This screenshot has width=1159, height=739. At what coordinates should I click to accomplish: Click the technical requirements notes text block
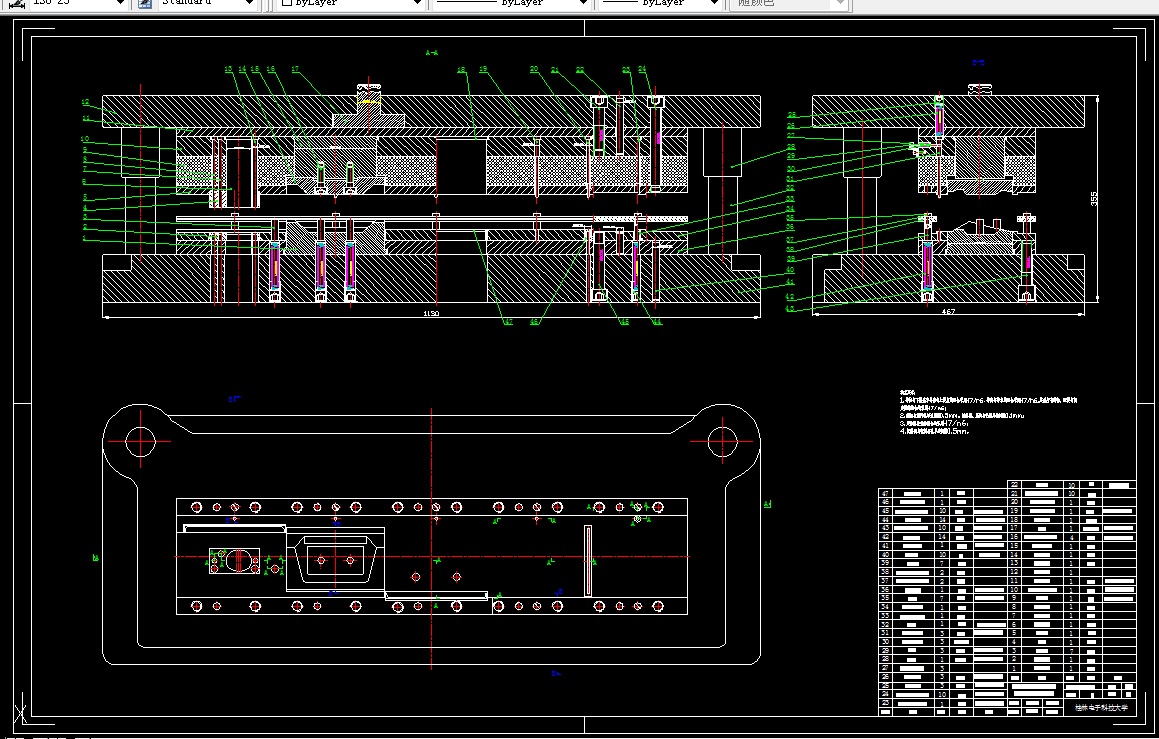click(x=988, y=412)
